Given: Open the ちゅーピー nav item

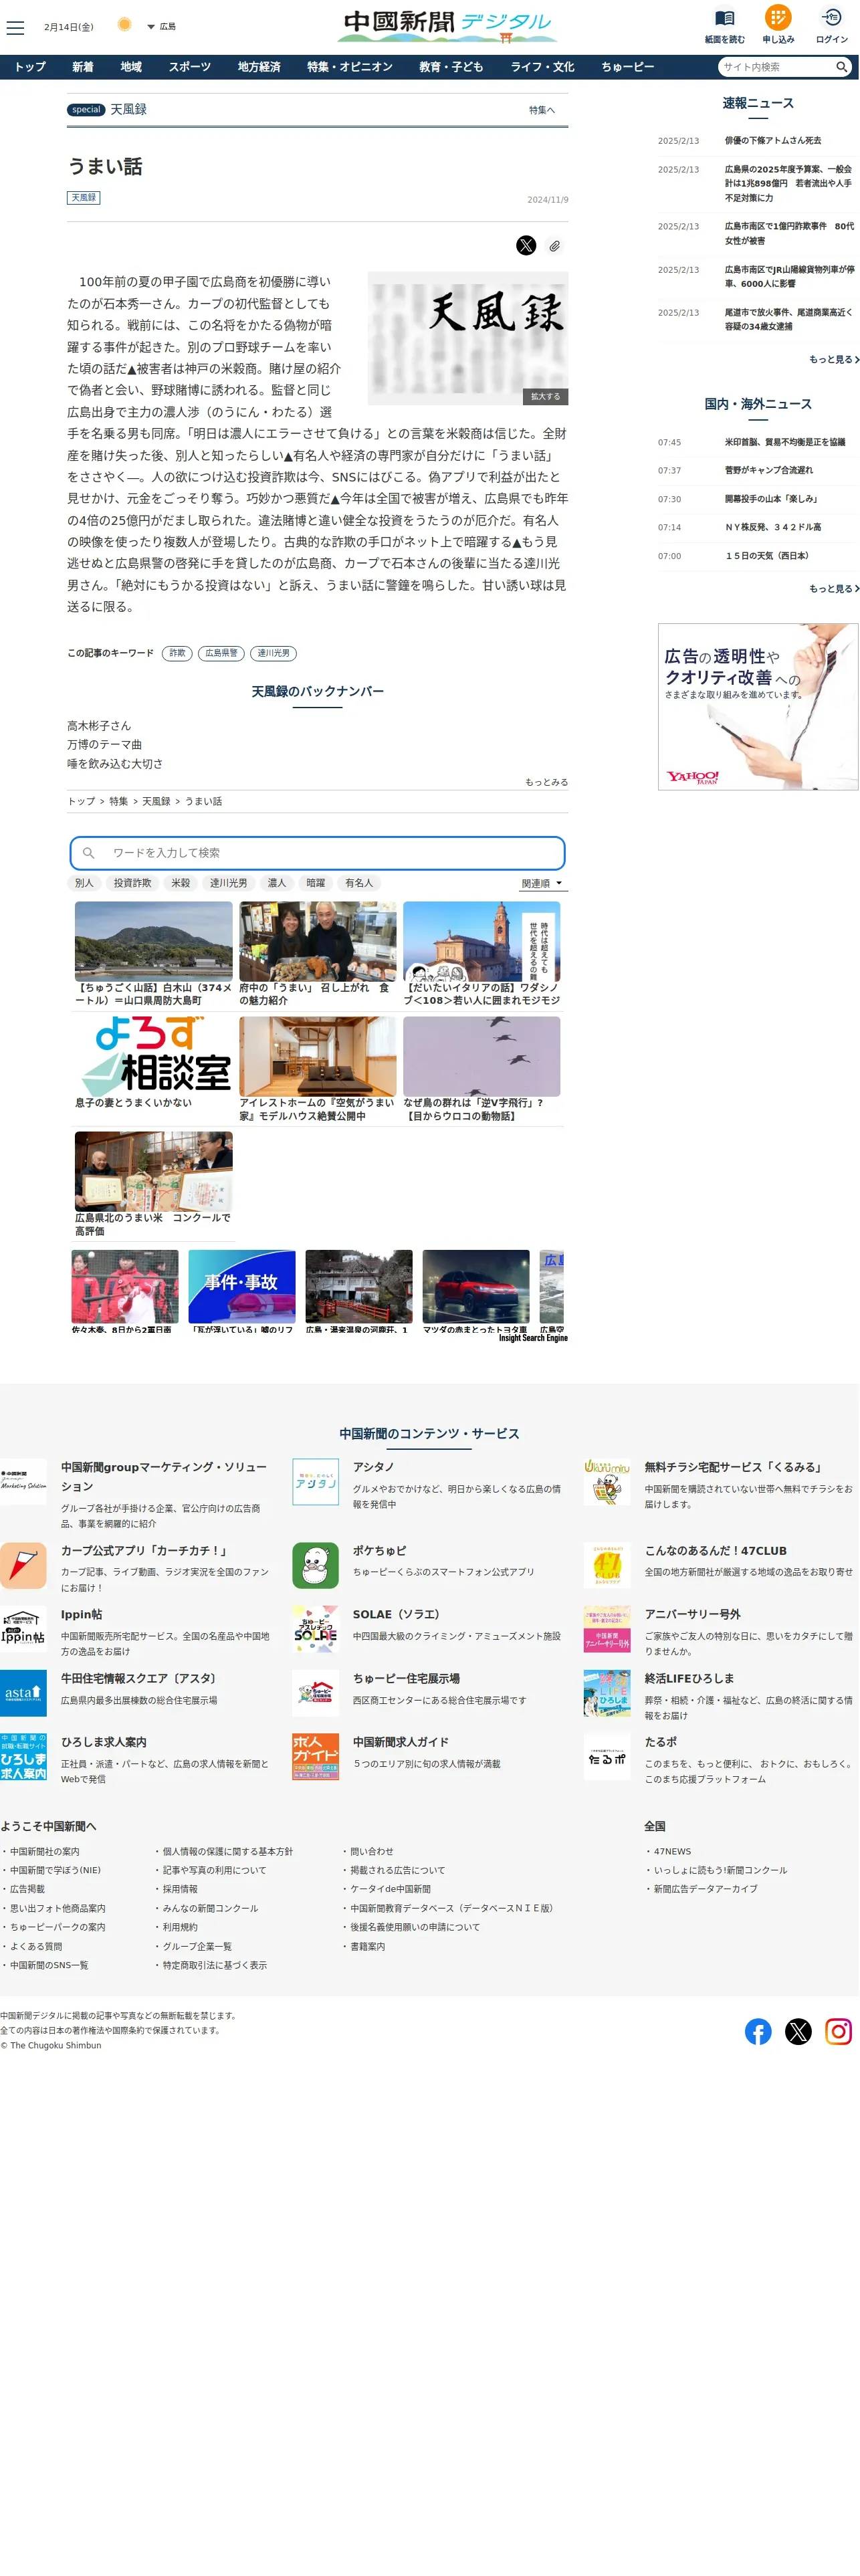Looking at the screenshot, I should click(x=628, y=67).
